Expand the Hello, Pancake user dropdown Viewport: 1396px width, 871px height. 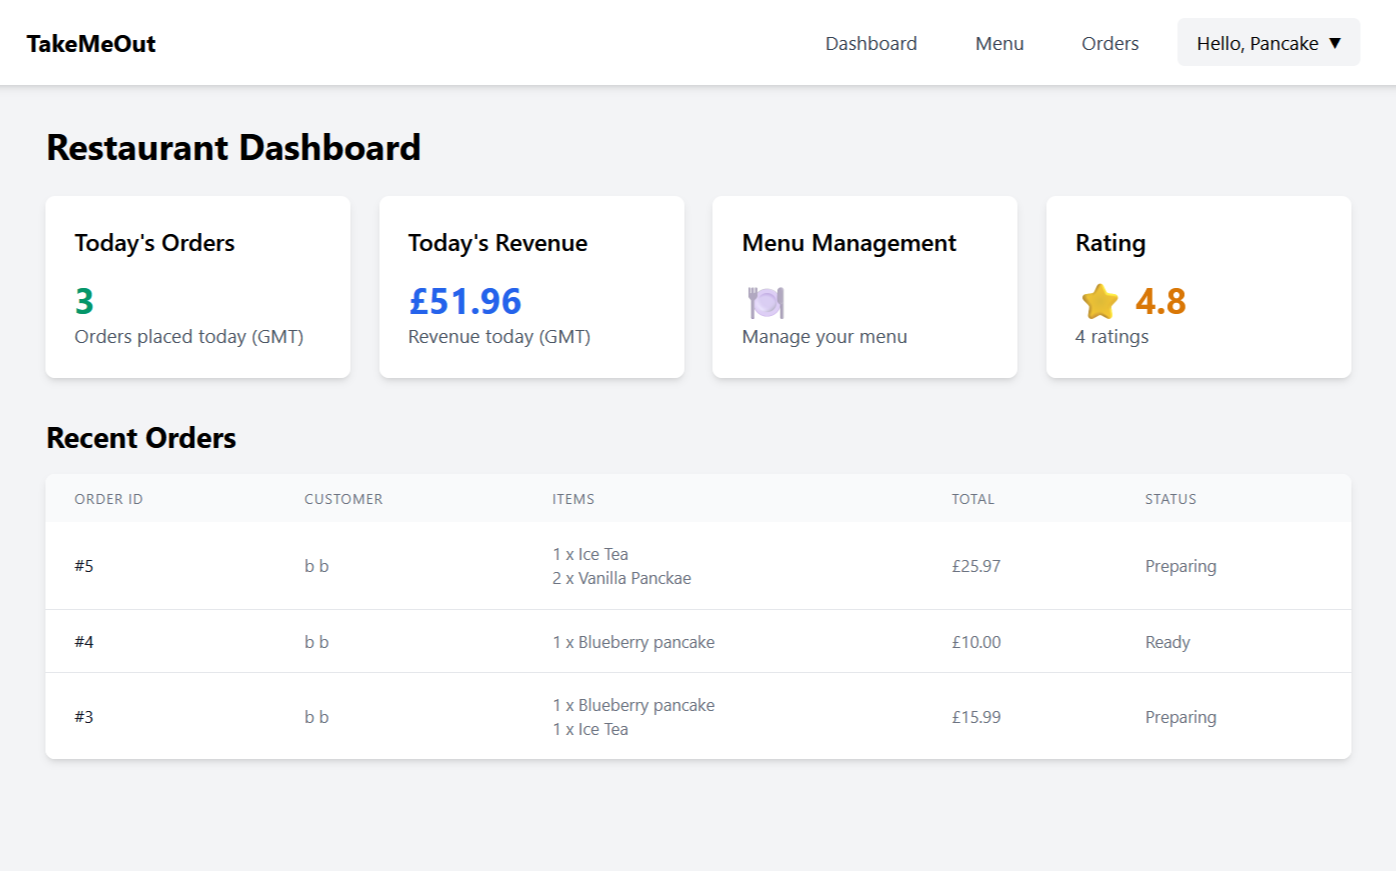[1268, 43]
